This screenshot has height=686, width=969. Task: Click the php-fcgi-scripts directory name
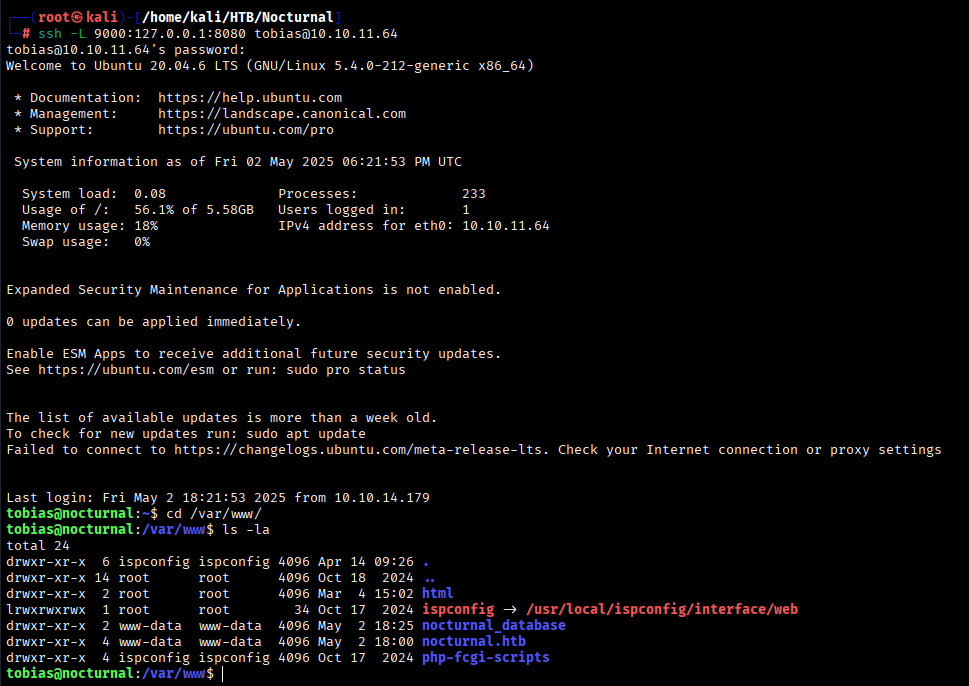coord(486,657)
